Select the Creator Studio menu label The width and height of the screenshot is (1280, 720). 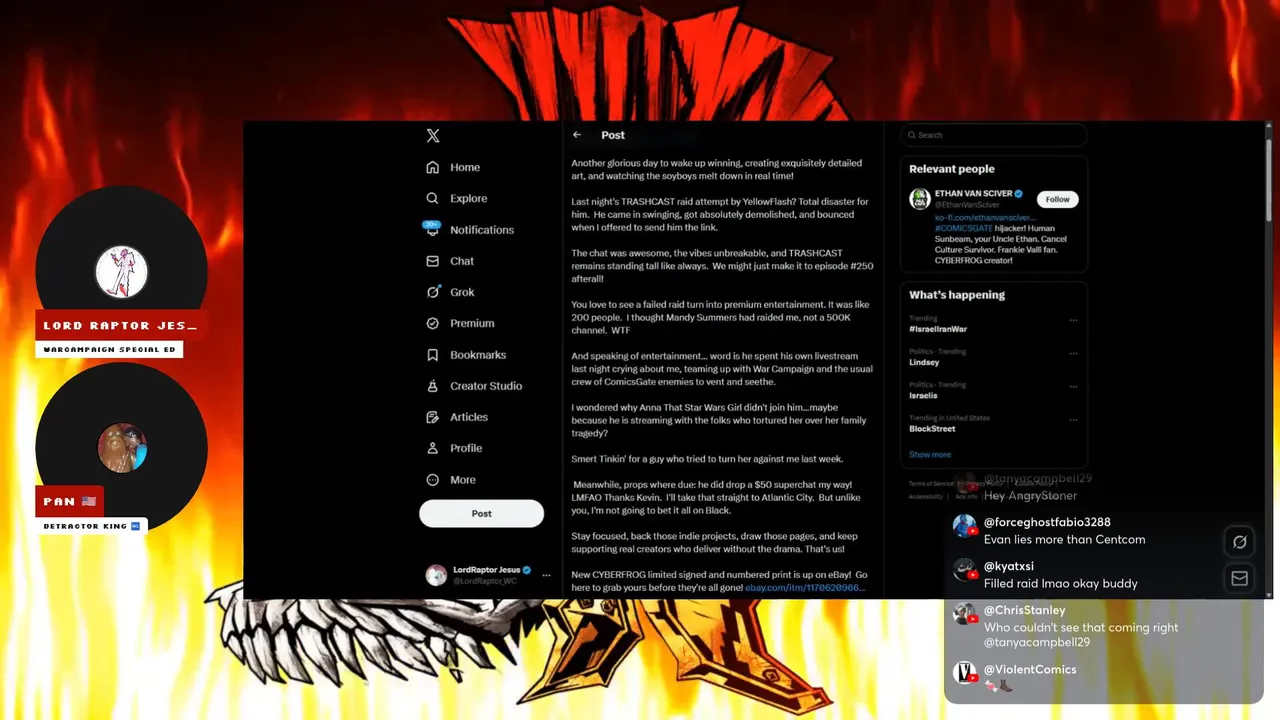[x=486, y=386]
